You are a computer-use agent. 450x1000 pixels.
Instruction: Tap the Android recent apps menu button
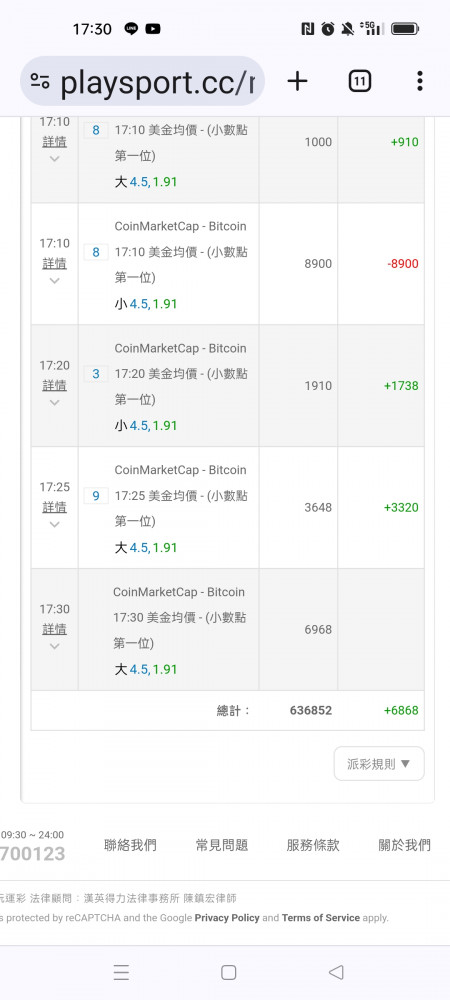coord(121,972)
